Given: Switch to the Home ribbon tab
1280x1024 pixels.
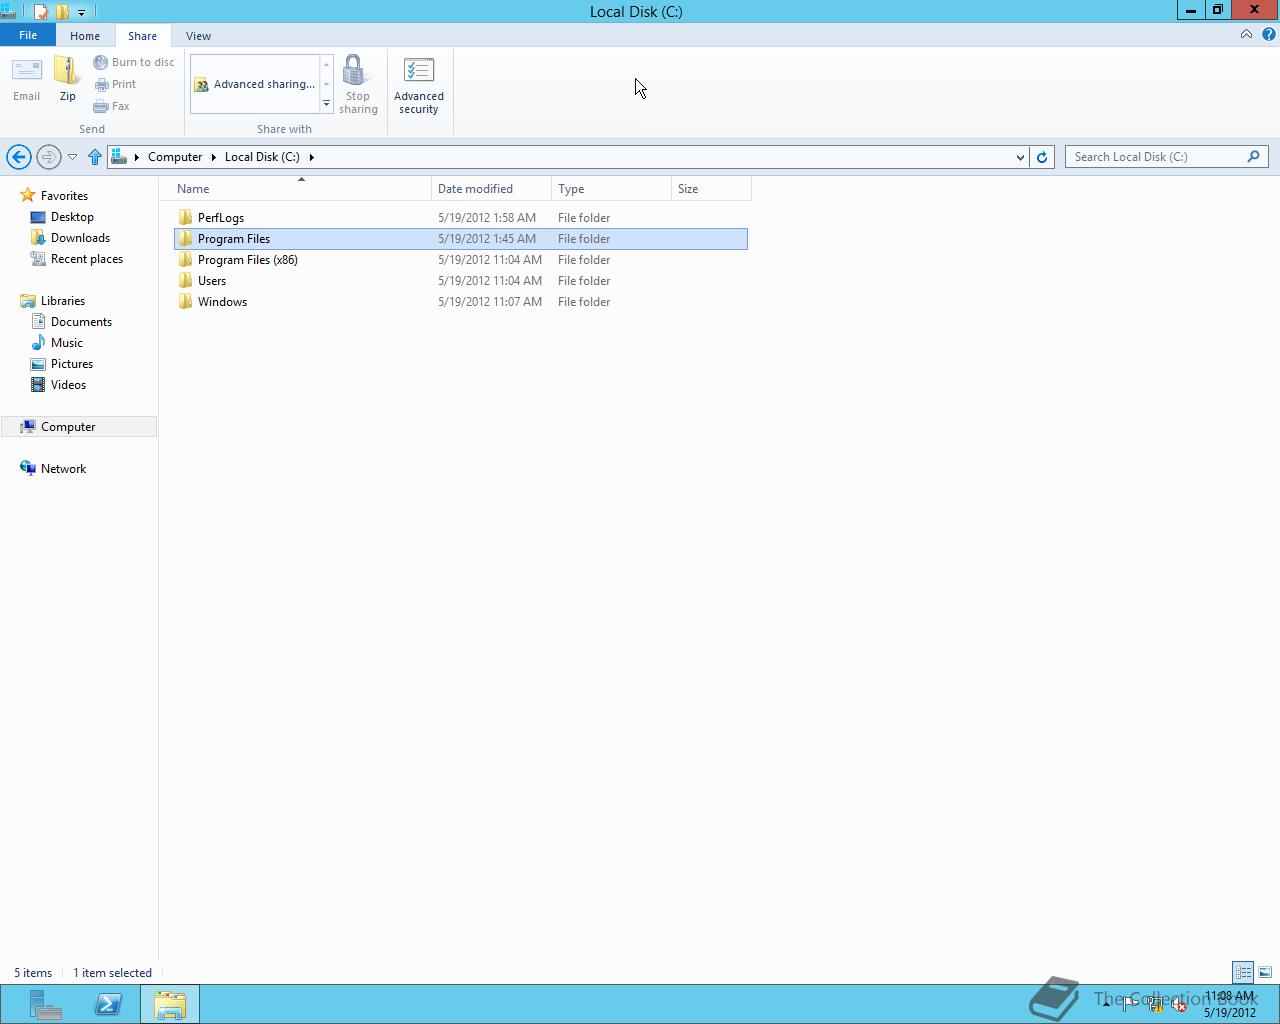Looking at the screenshot, I should 85,36.
